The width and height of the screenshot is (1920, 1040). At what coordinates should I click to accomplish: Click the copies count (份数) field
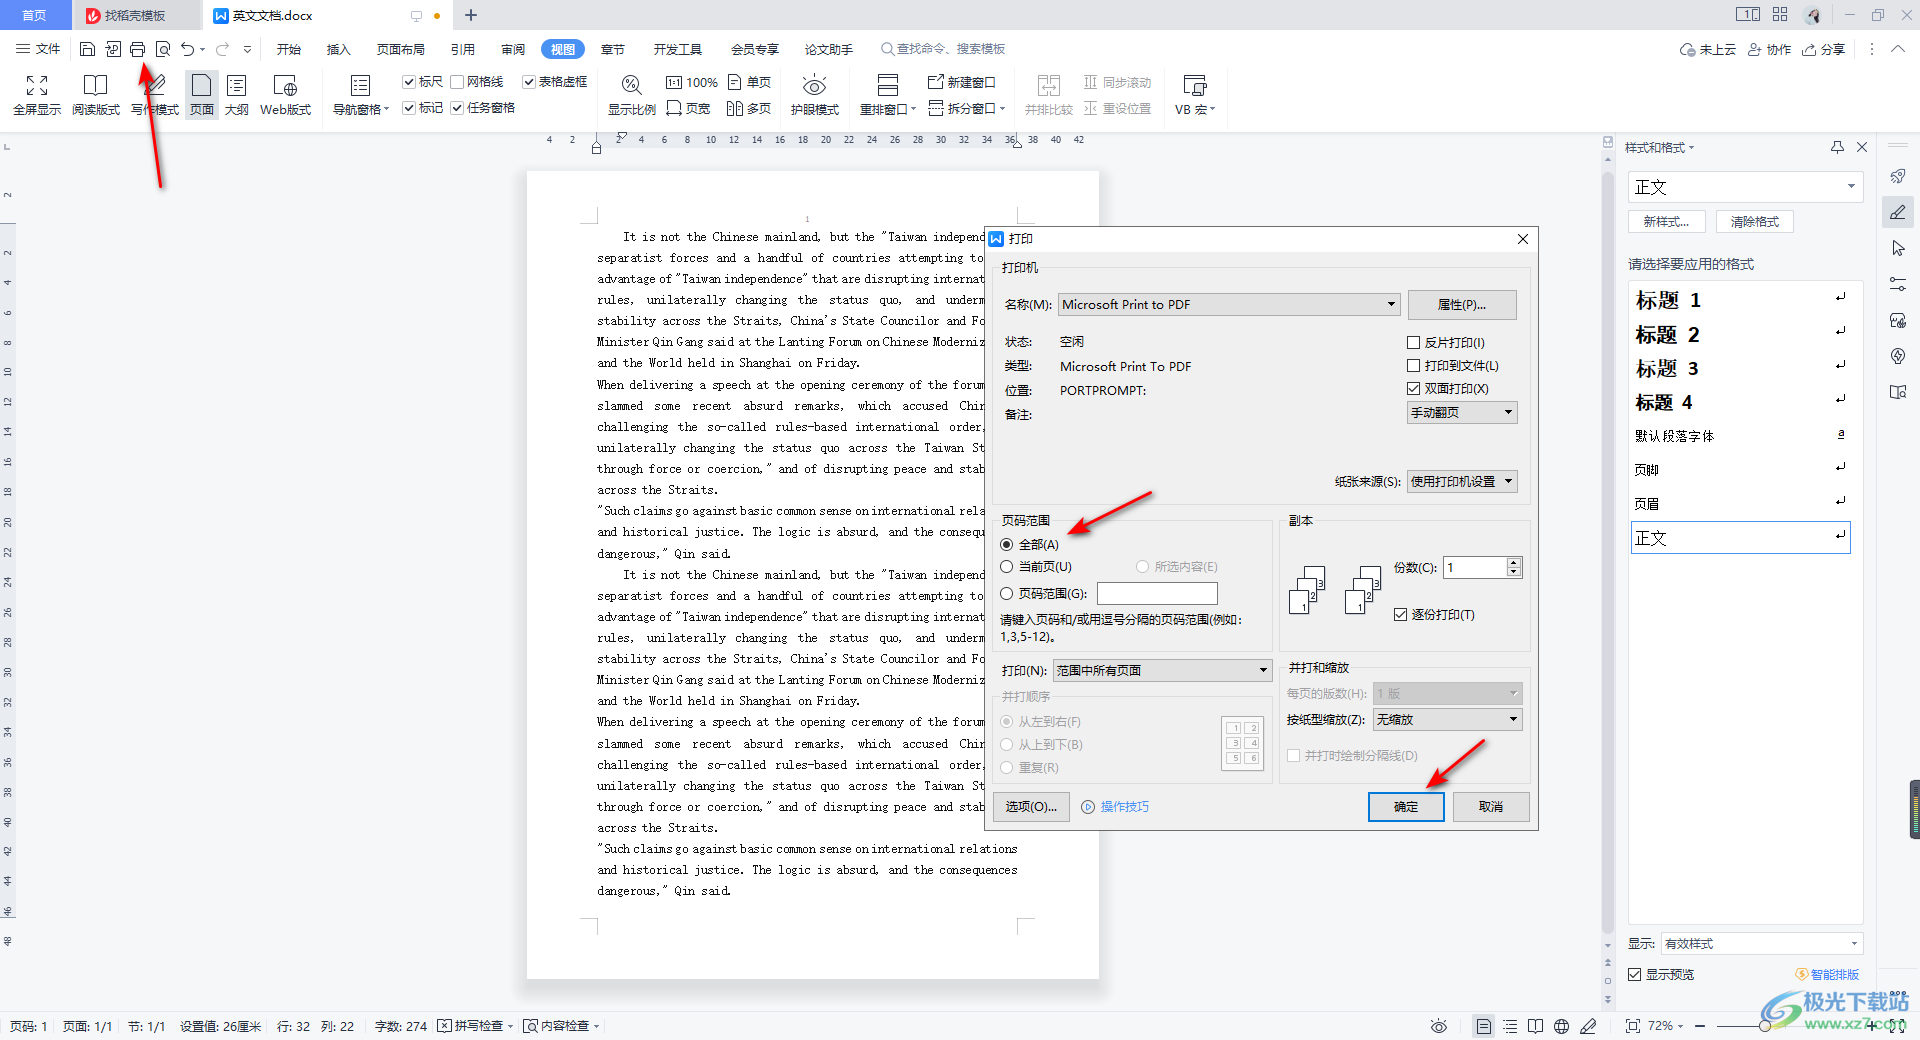(x=1476, y=568)
